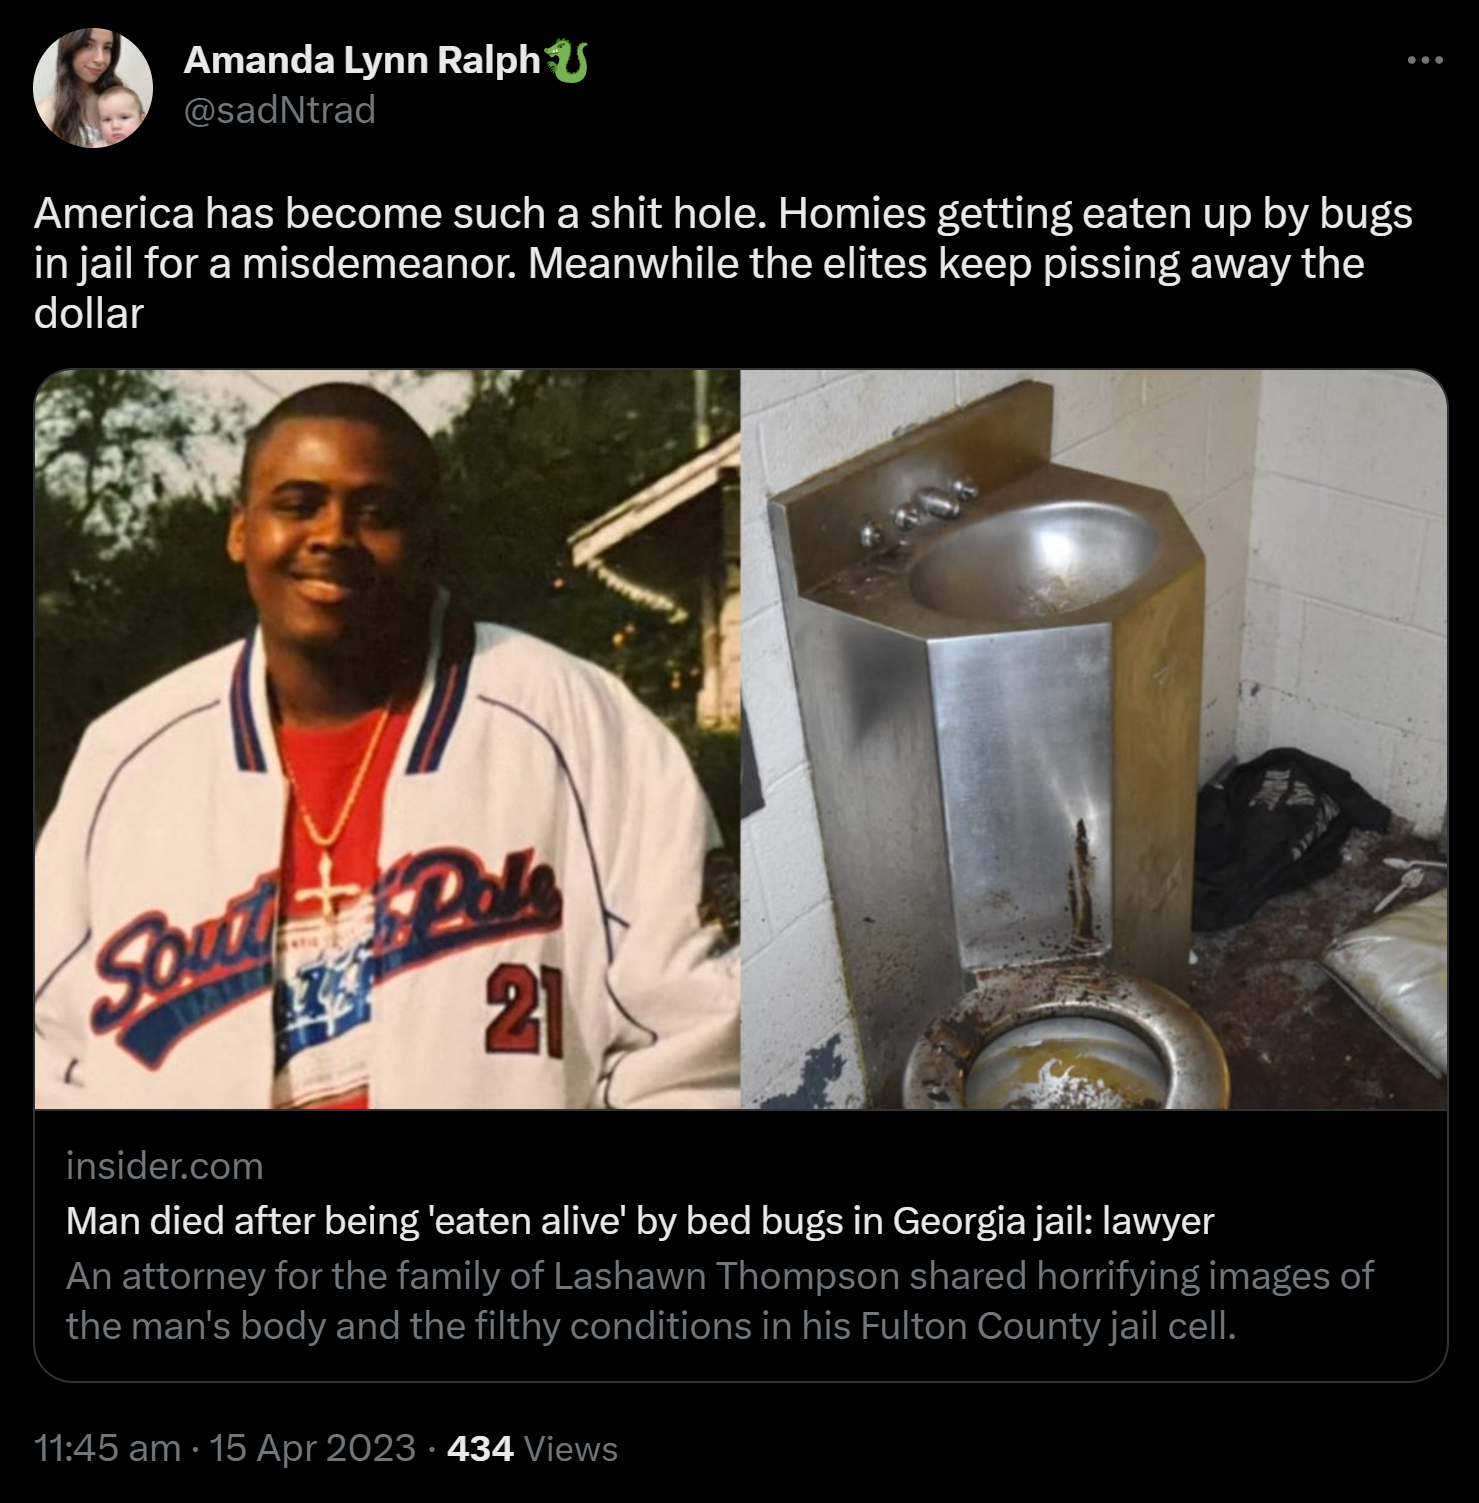The image size is (1479, 1503).
Task: Click the 11:45 am timestamp
Action: (108, 1448)
